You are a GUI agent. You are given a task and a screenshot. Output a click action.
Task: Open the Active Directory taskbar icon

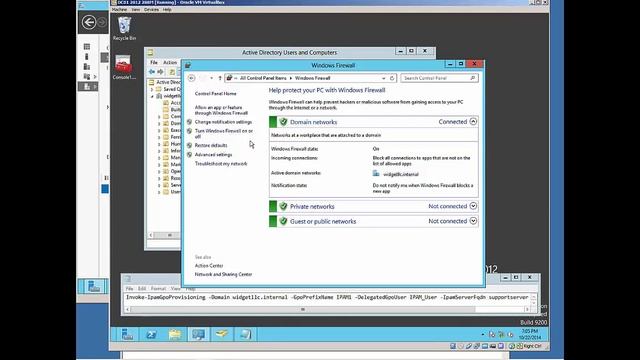coord(222,334)
